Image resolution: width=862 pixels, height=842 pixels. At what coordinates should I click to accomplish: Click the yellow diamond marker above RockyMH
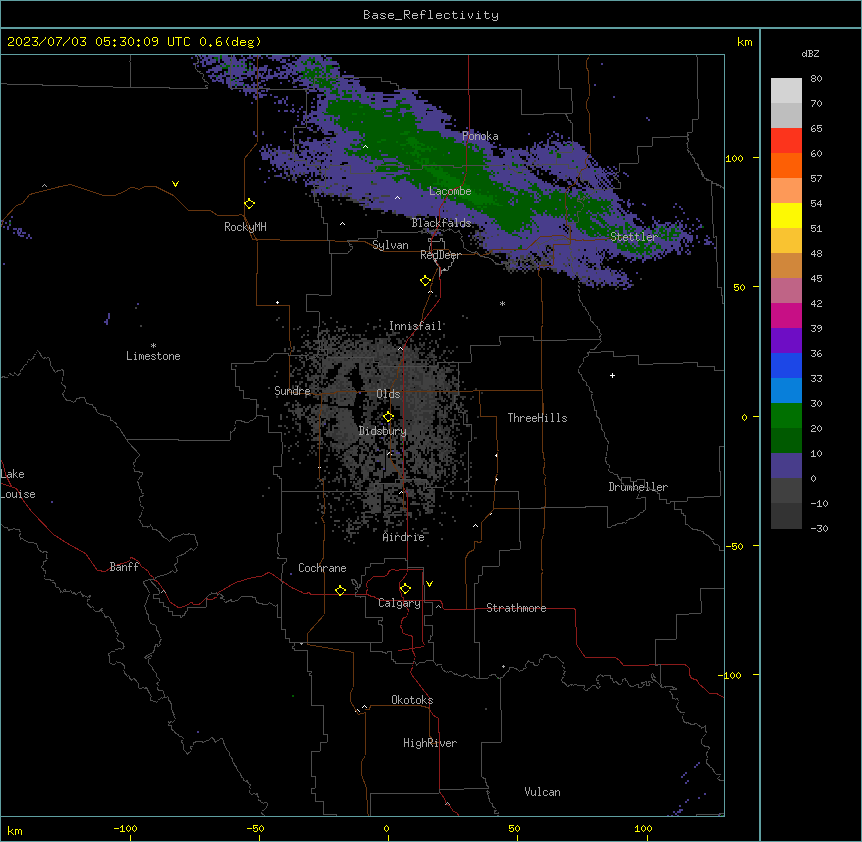(249, 204)
